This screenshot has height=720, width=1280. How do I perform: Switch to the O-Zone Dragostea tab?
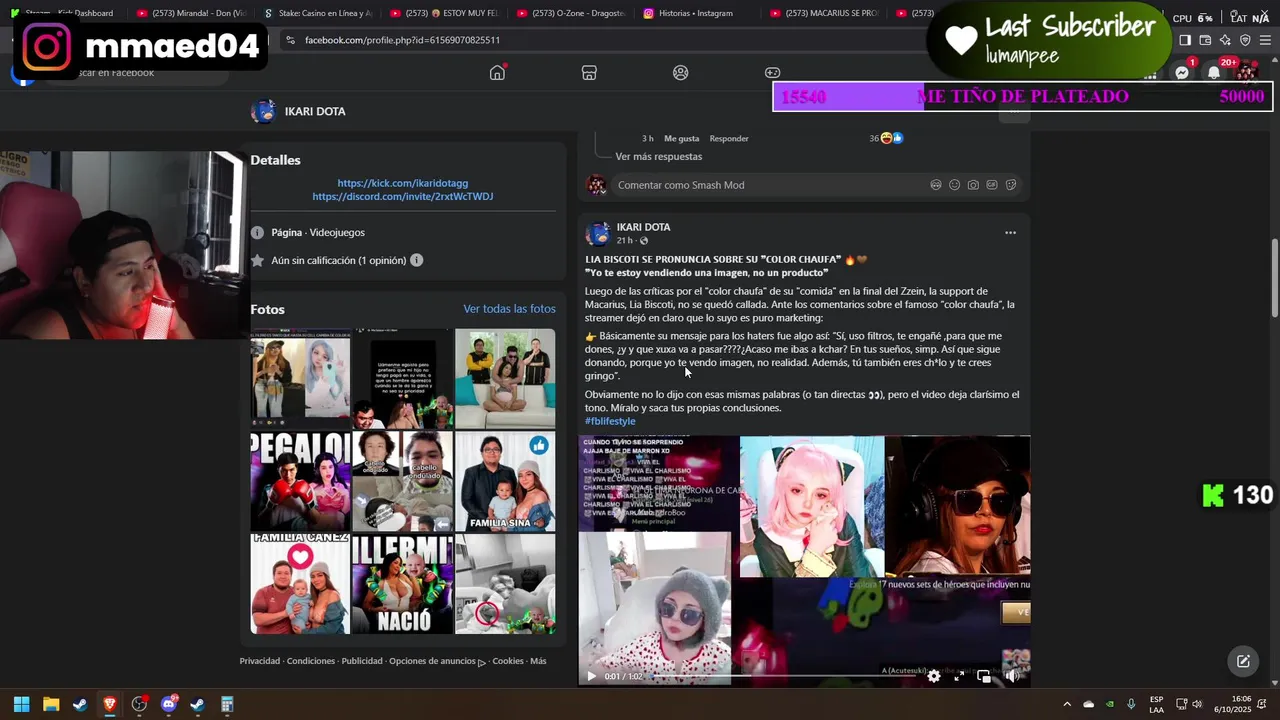(x=571, y=13)
